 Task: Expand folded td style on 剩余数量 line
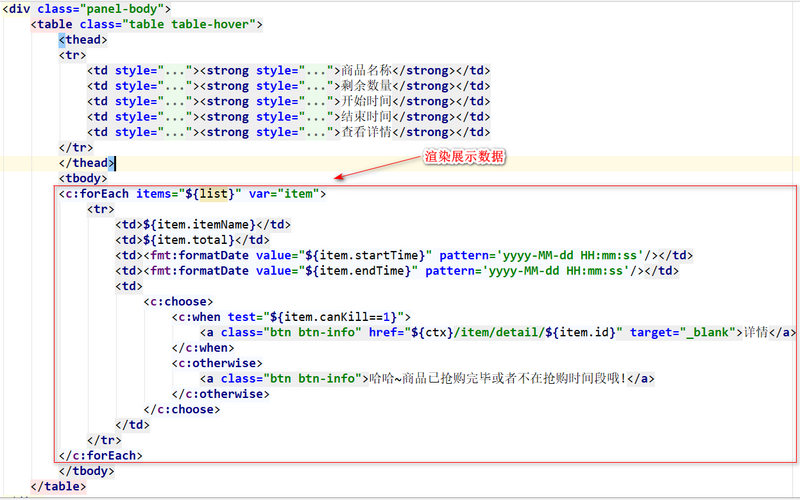click(174, 86)
